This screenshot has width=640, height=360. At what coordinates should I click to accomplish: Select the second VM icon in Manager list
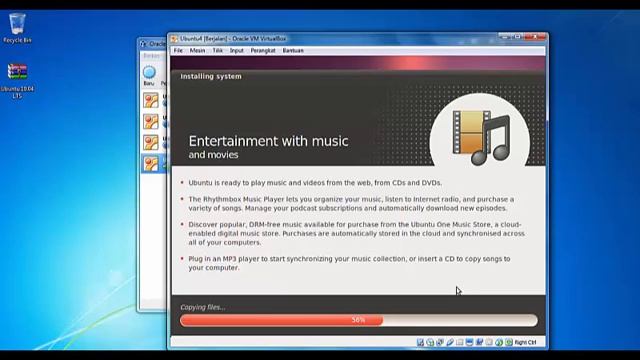tap(151, 121)
